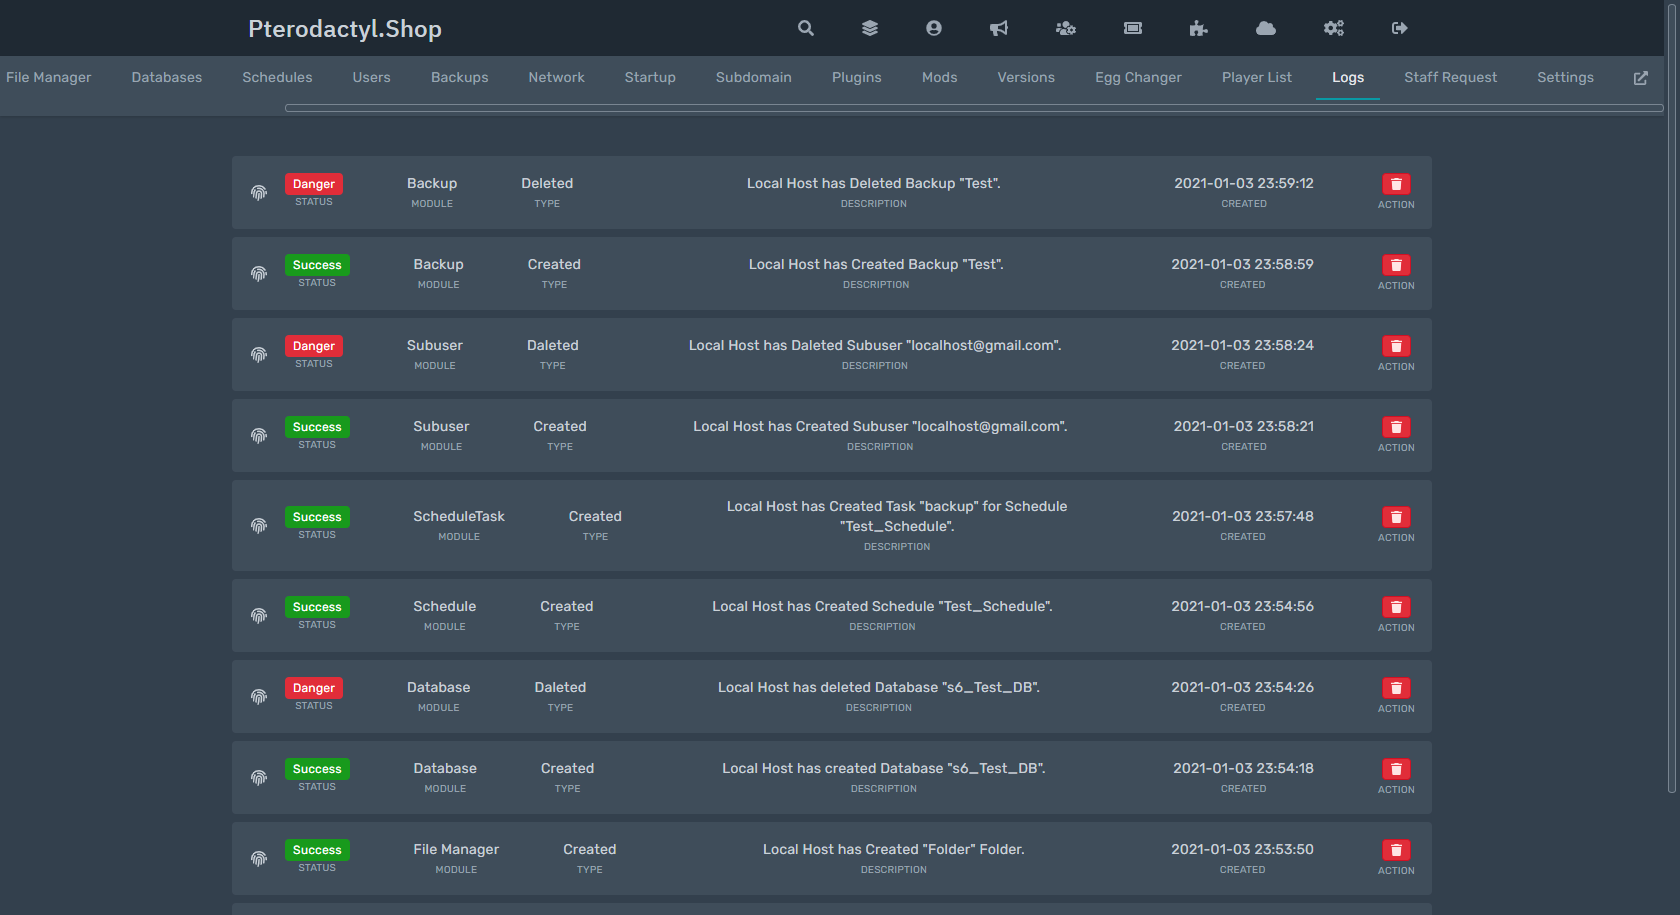Open the search icon in top bar
1680x915 pixels.
click(805, 28)
